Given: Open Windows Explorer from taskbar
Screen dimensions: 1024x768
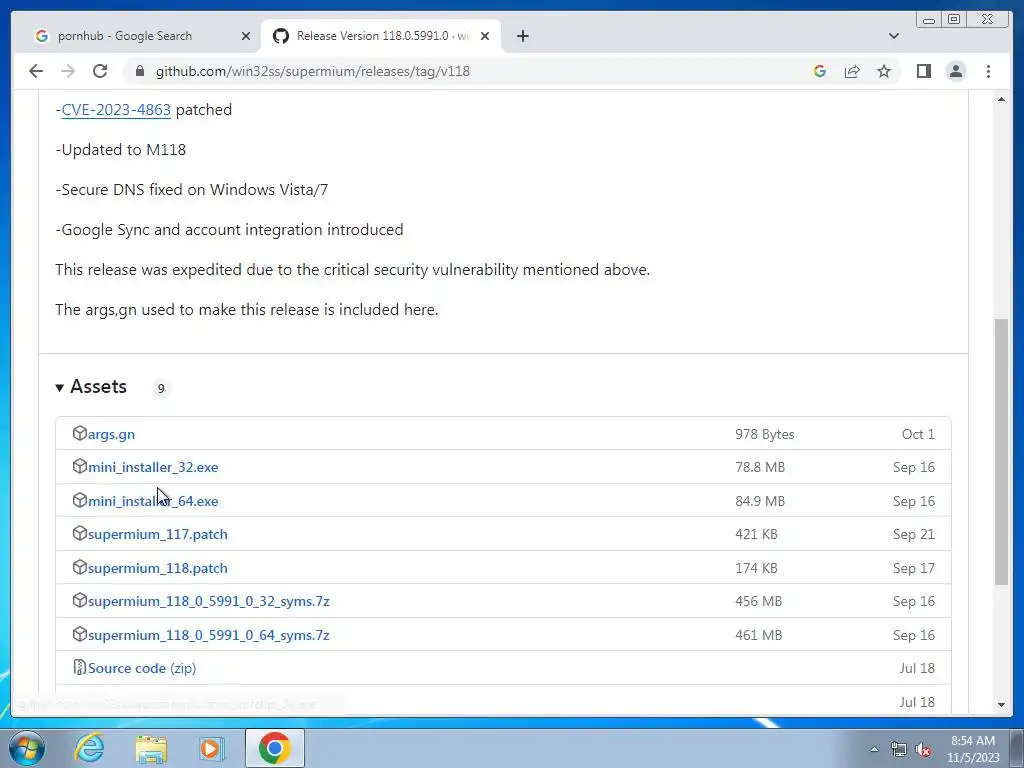Looking at the screenshot, I should [151, 748].
